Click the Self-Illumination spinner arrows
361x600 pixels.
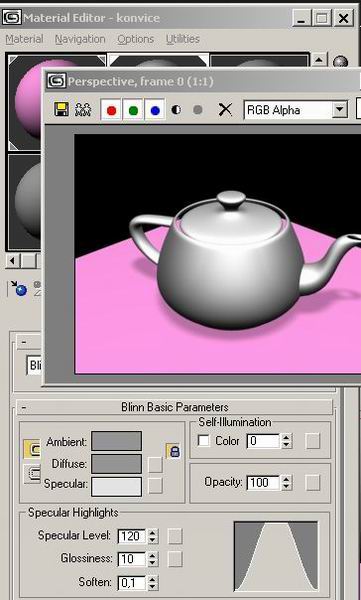click(286, 441)
